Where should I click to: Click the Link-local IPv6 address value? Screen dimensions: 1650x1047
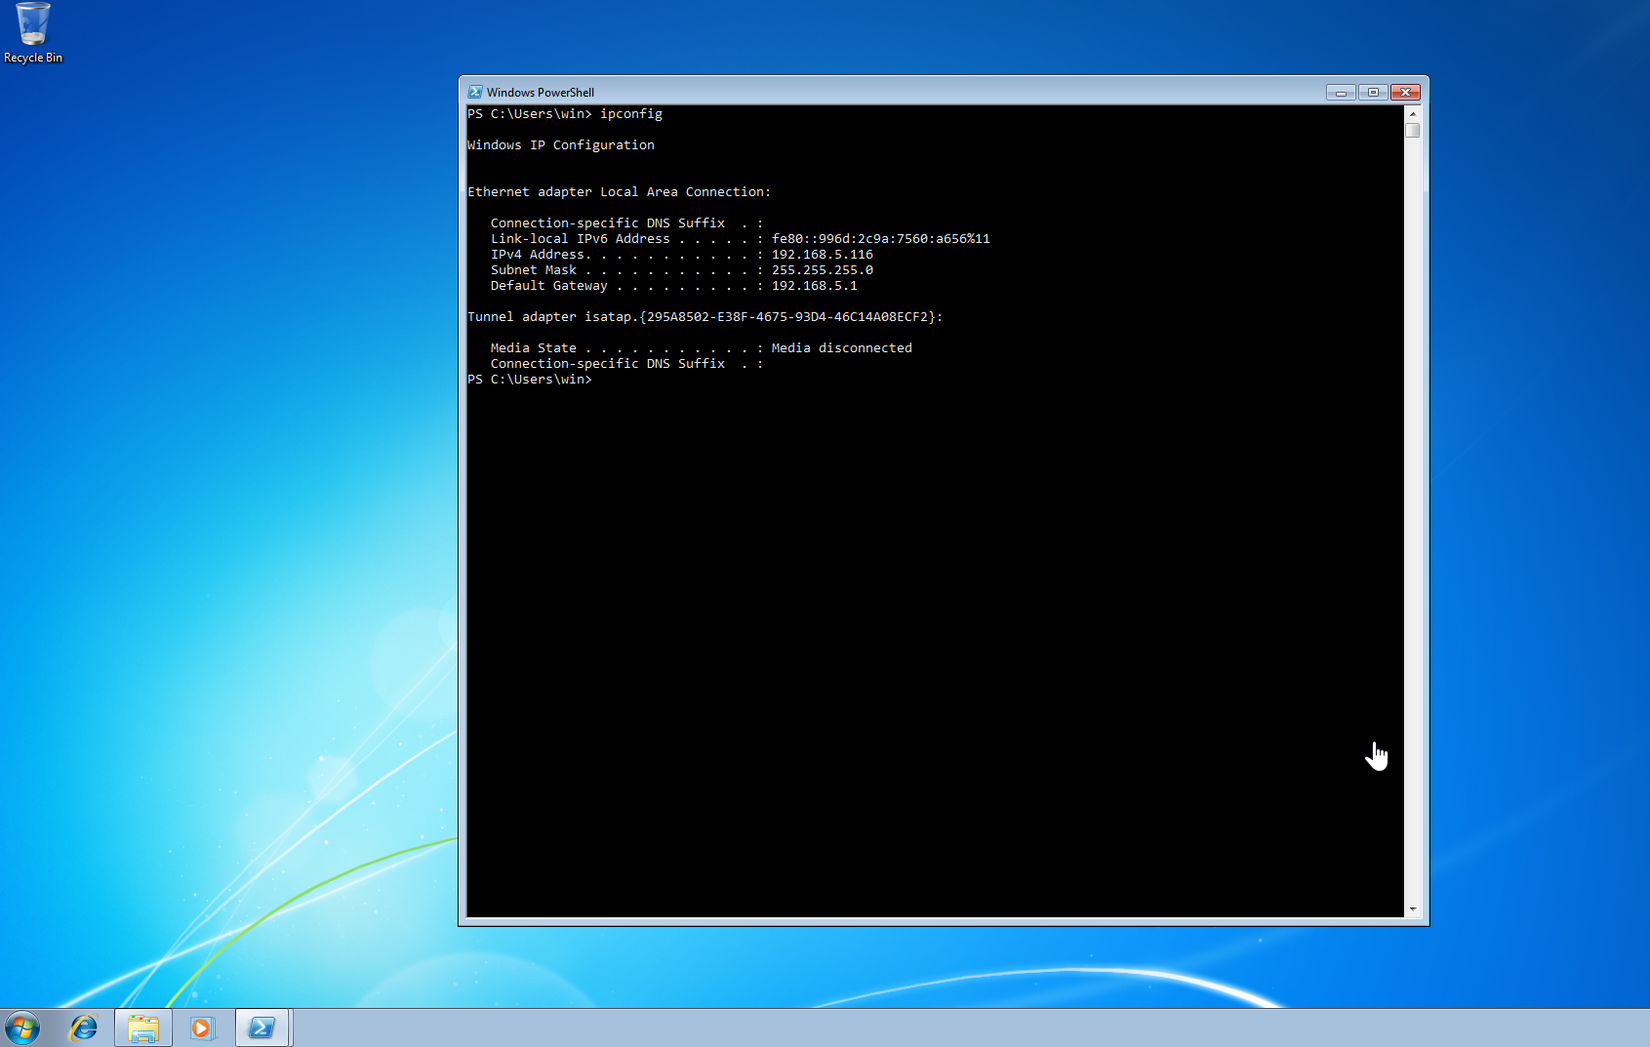point(880,239)
